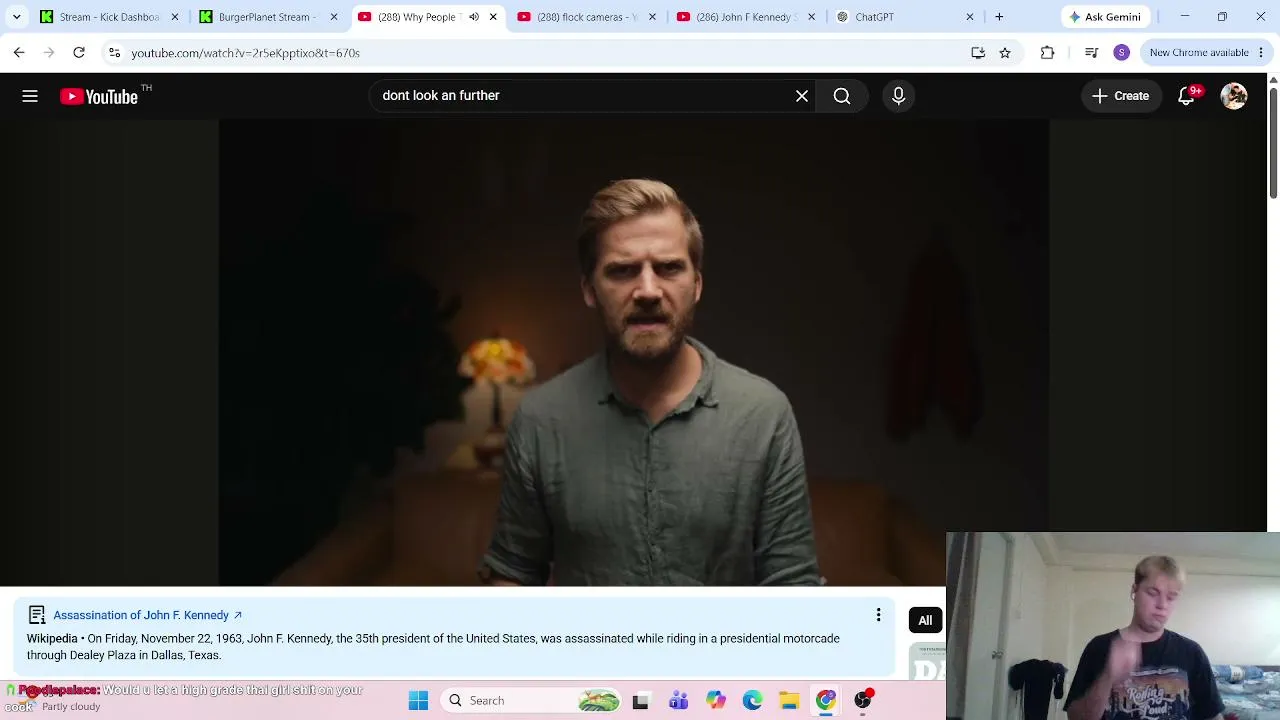1280x720 pixels.
Task: Click the Ask Gemini button
Action: point(1104,17)
